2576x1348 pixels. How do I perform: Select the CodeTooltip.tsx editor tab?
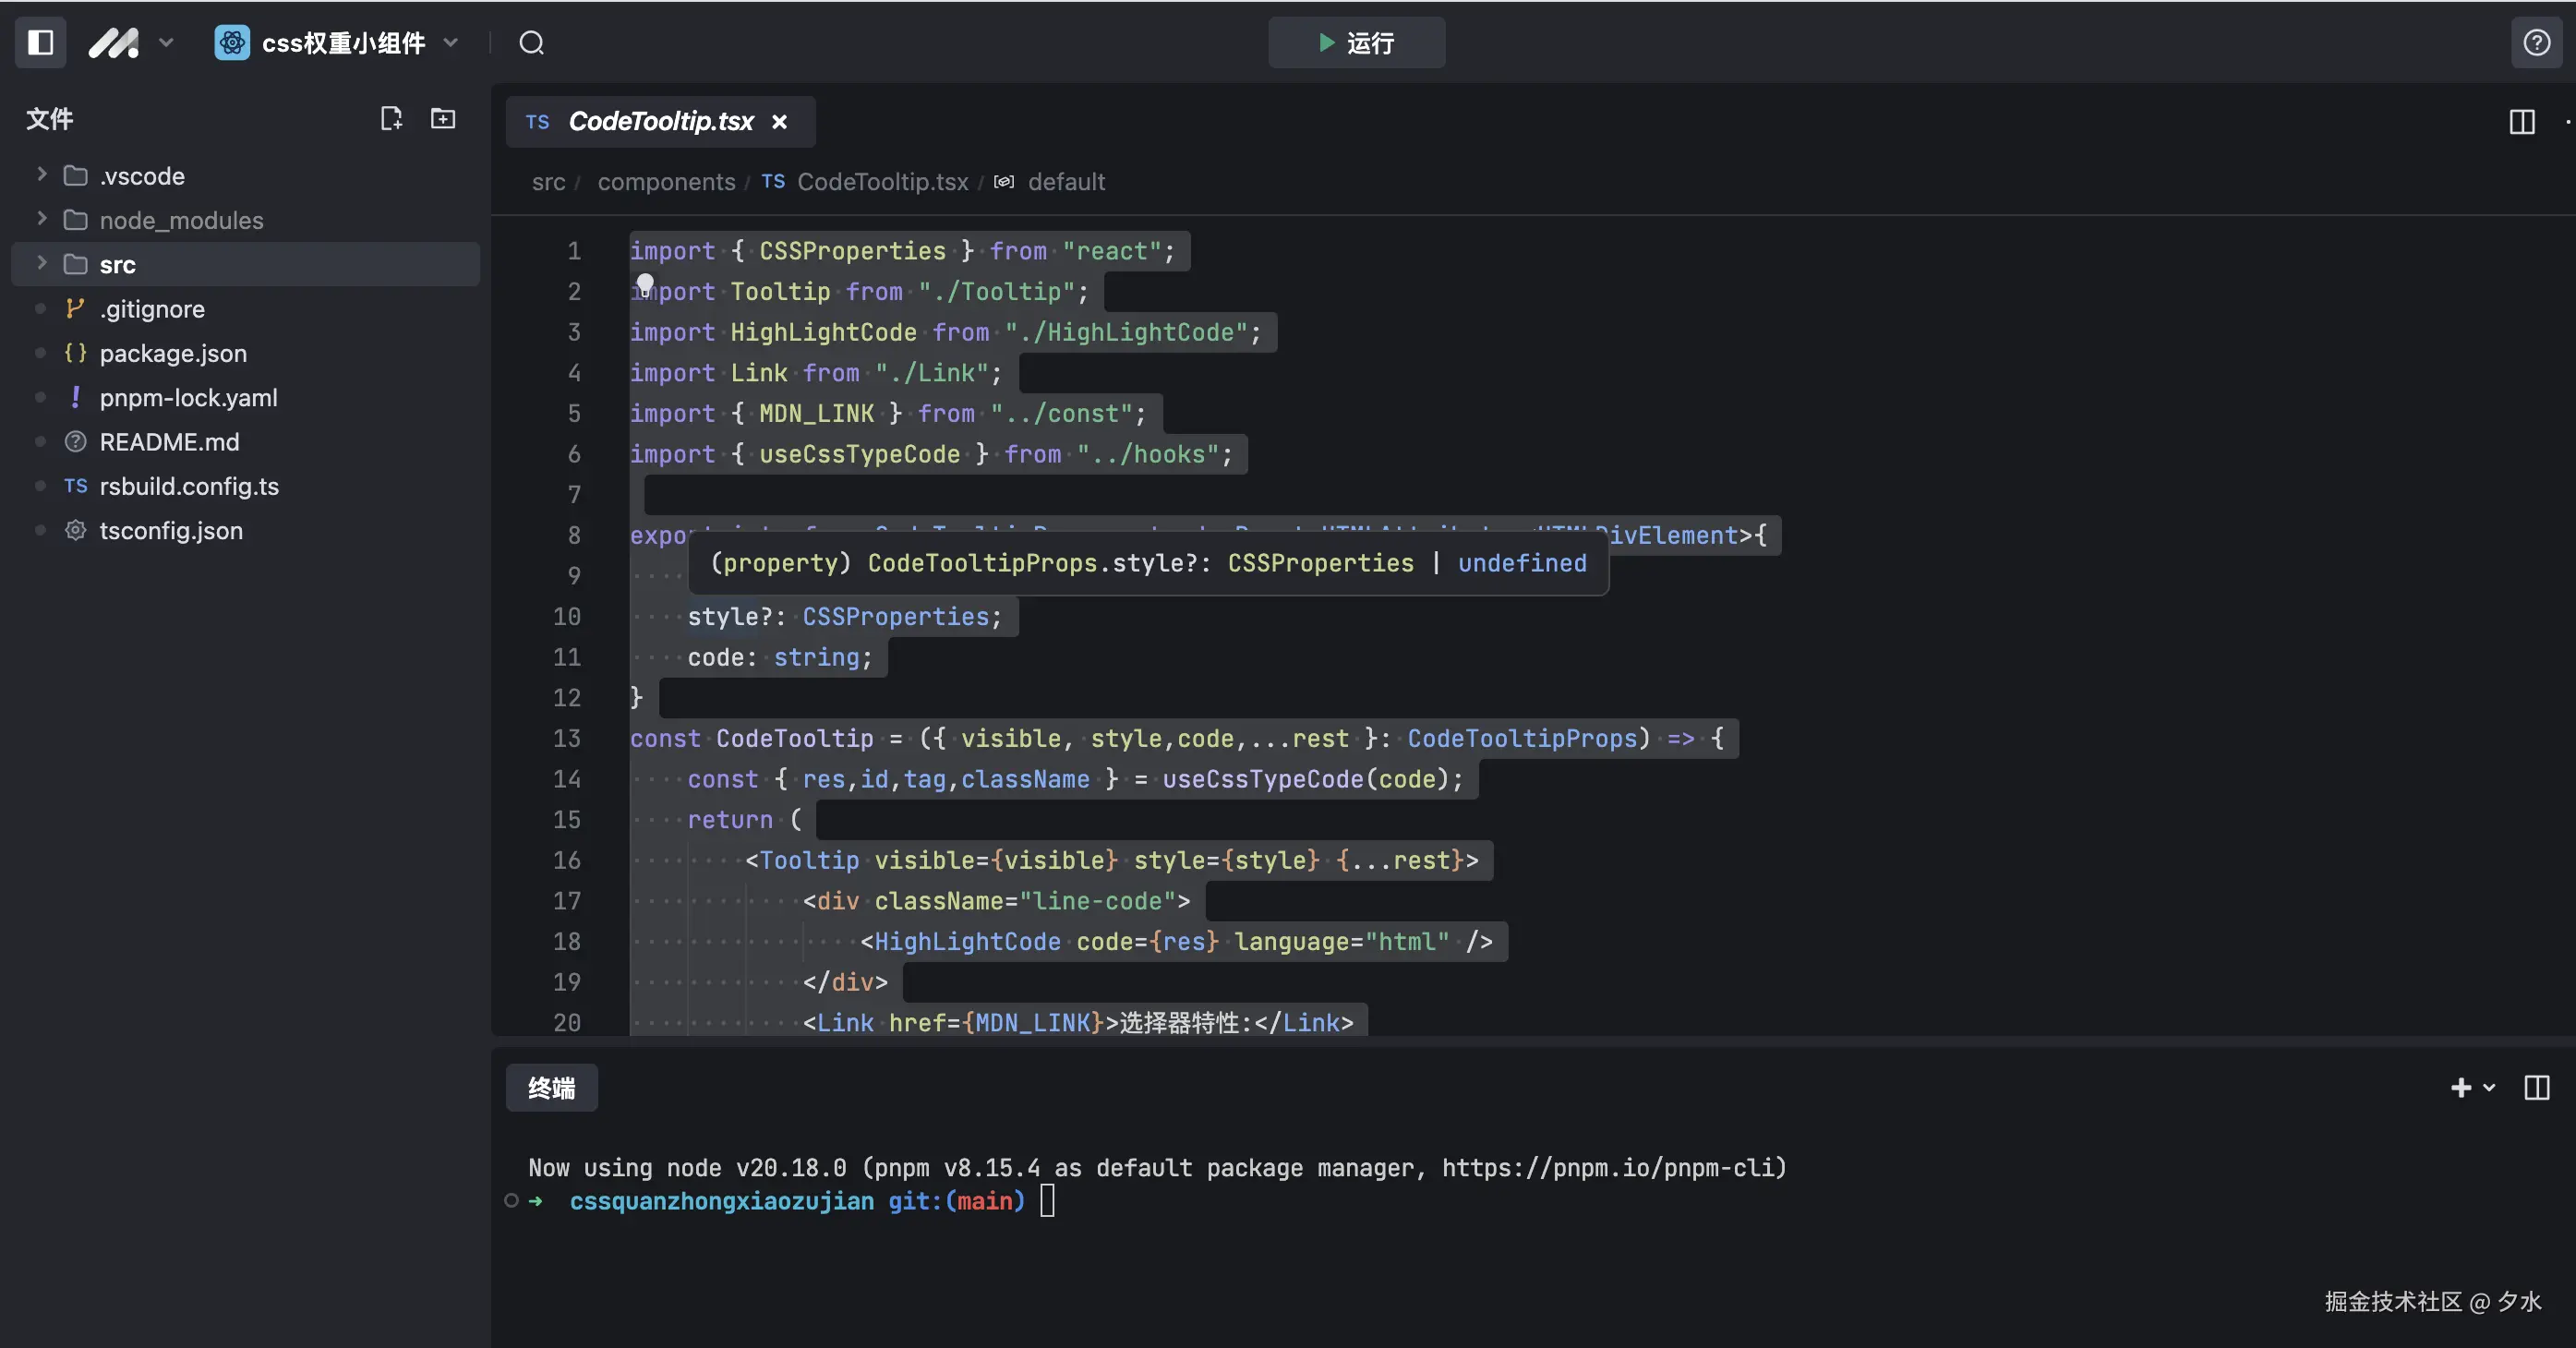(660, 122)
